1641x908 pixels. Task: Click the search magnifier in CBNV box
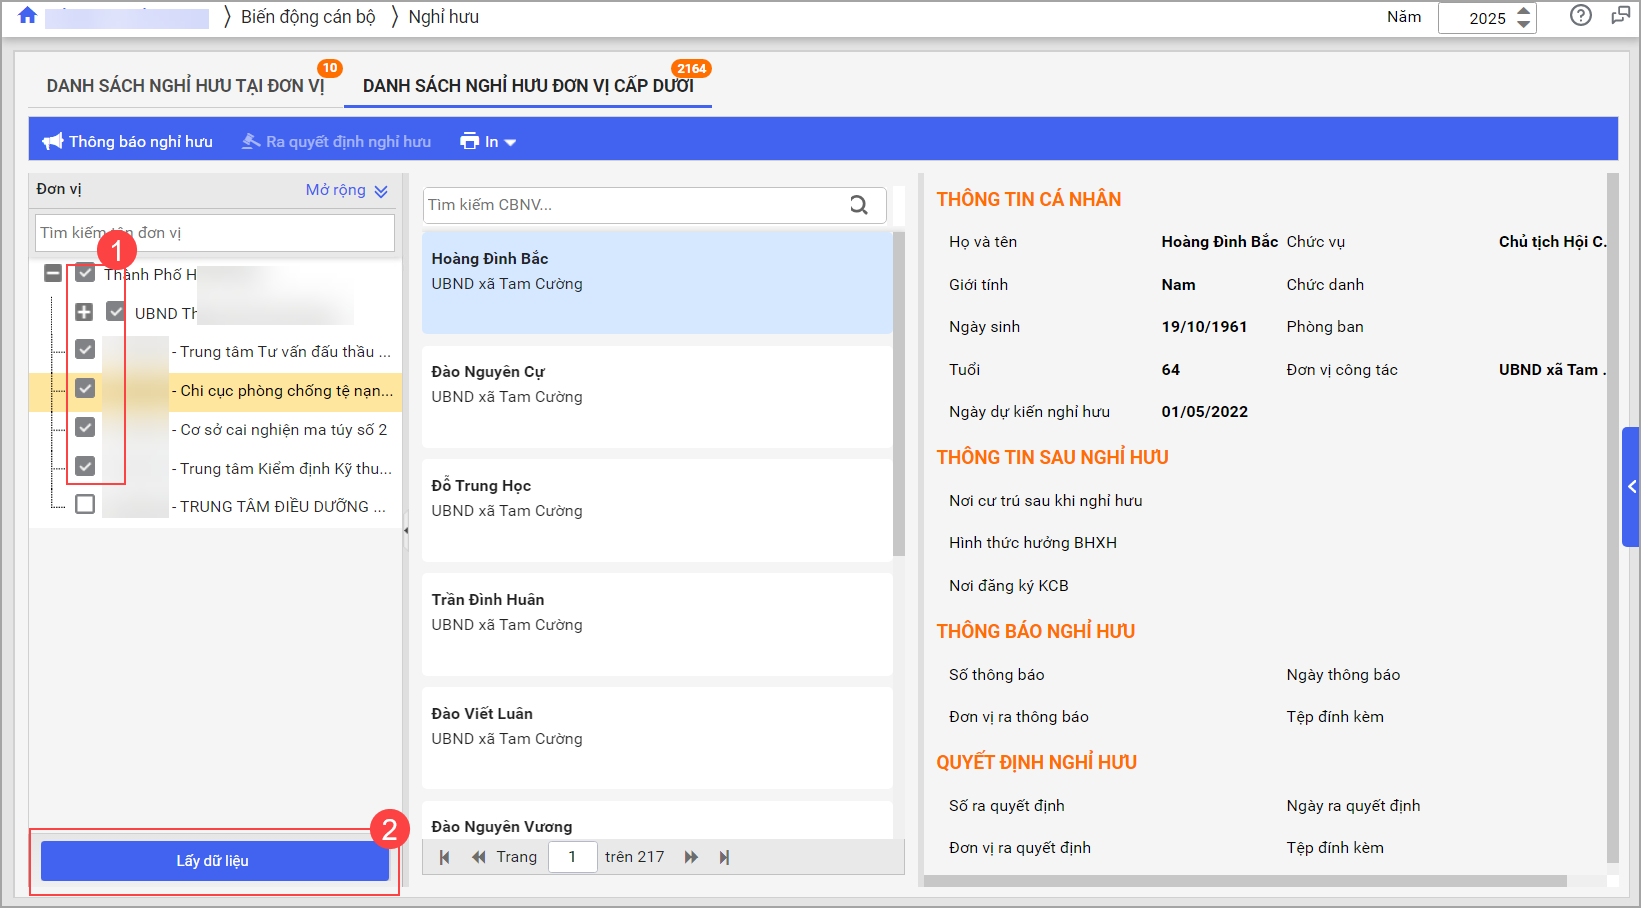tap(858, 205)
